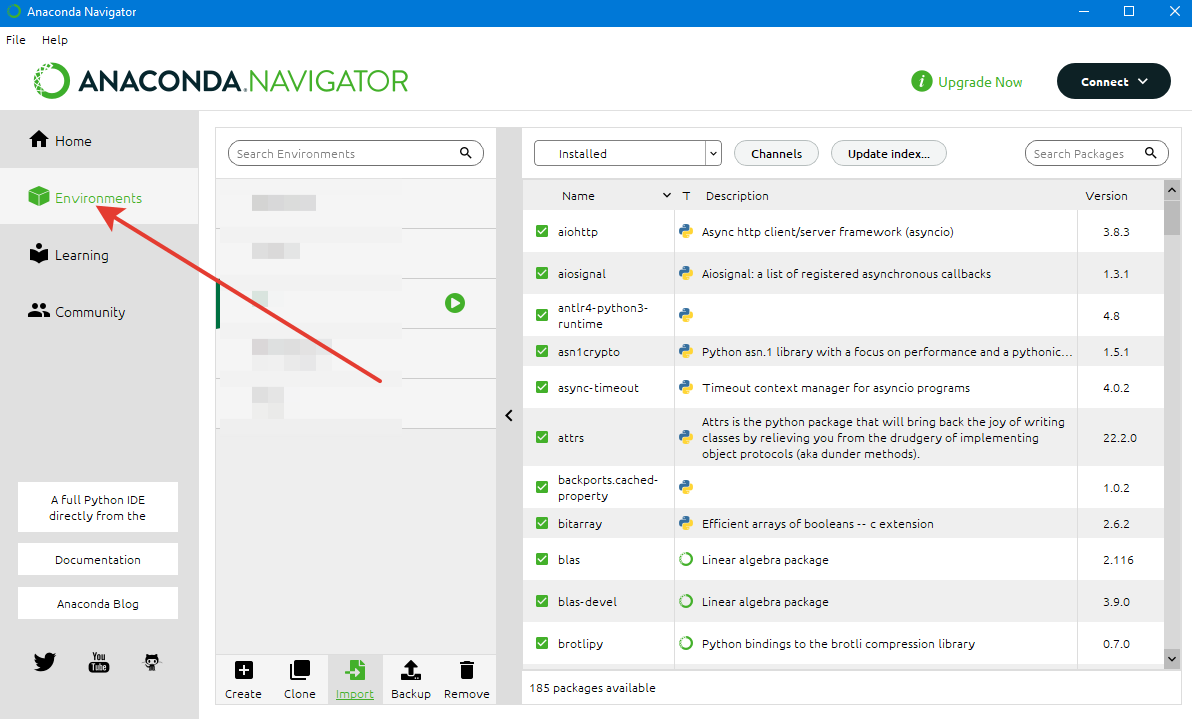Open the Twitter icon link

pos(45,662)
